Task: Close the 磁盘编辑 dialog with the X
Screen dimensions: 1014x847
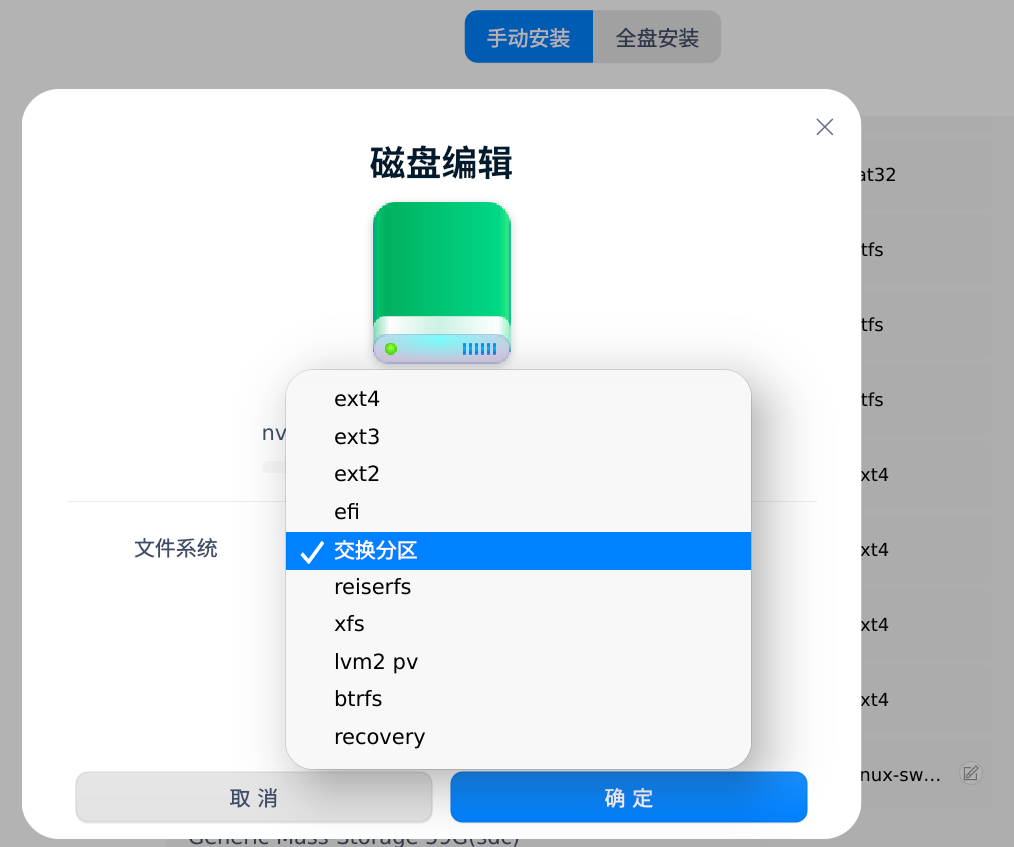Action: [825, 127]
